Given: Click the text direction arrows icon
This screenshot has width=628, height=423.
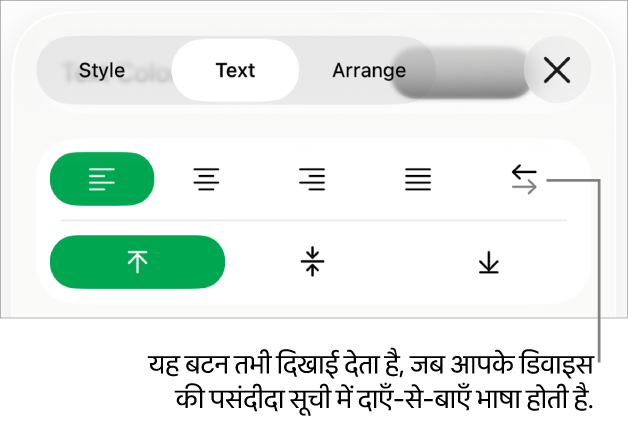Looking at the screenshot, I should pos(524,180).
